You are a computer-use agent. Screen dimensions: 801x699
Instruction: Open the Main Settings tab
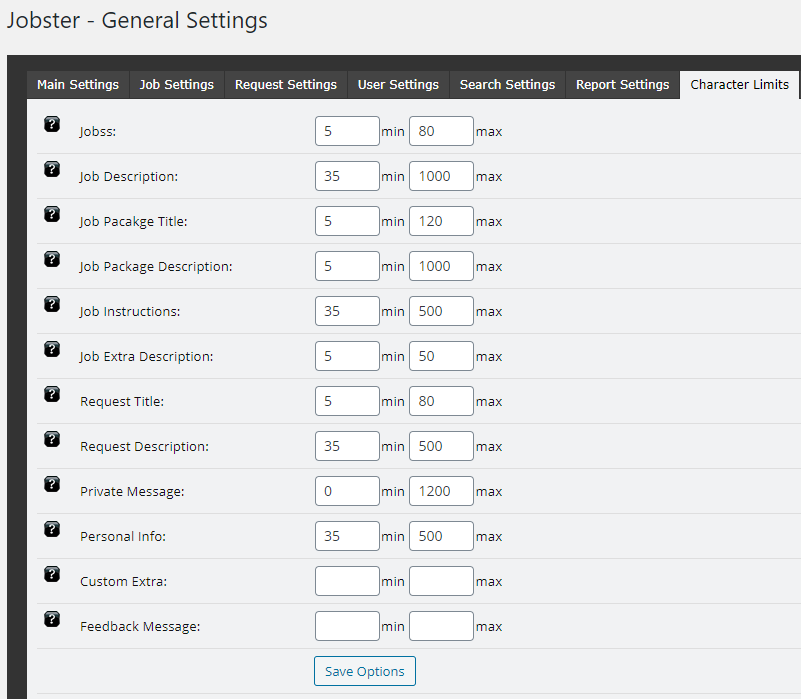[x=78, y=85]
